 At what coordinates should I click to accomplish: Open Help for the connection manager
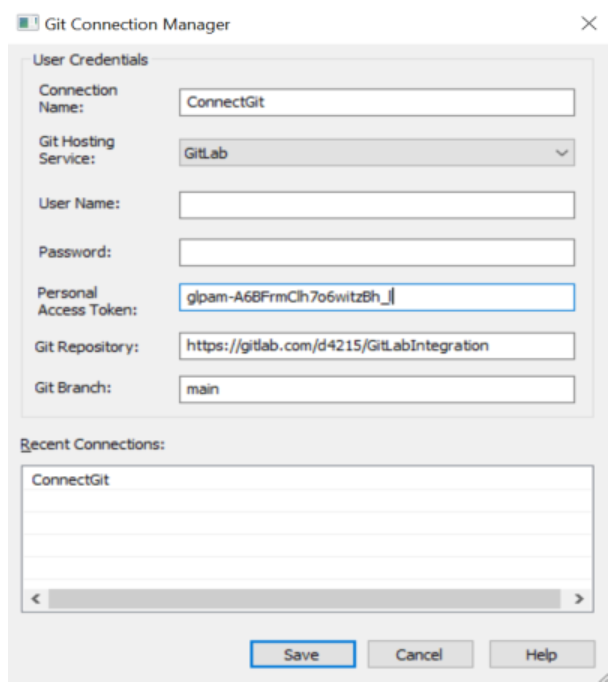pos(541,655)
